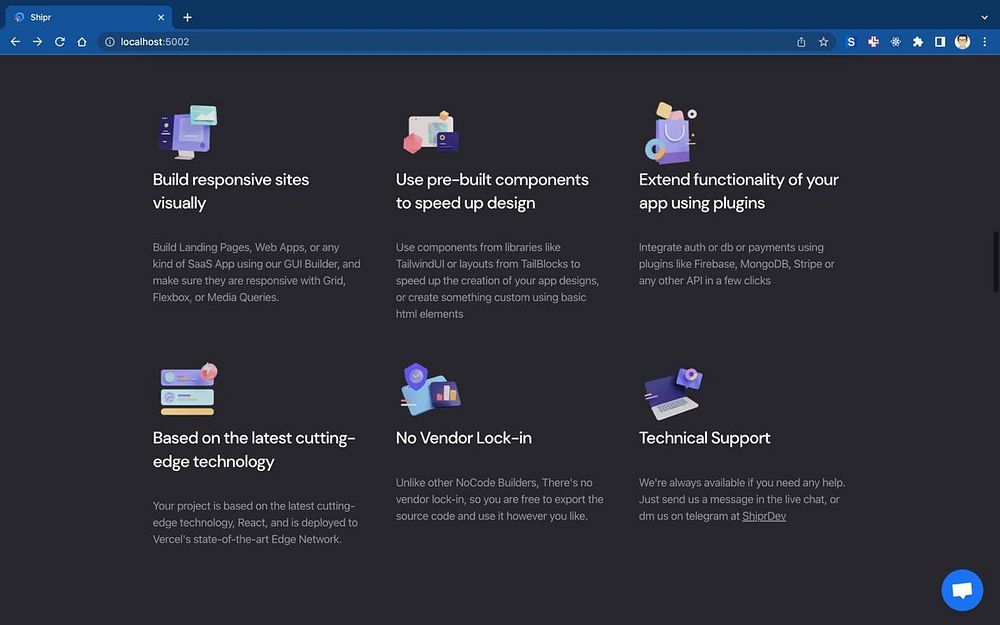Open the red cross extension icon
This screenshot has height=625, width=1000.
click(x=873, y=41)
